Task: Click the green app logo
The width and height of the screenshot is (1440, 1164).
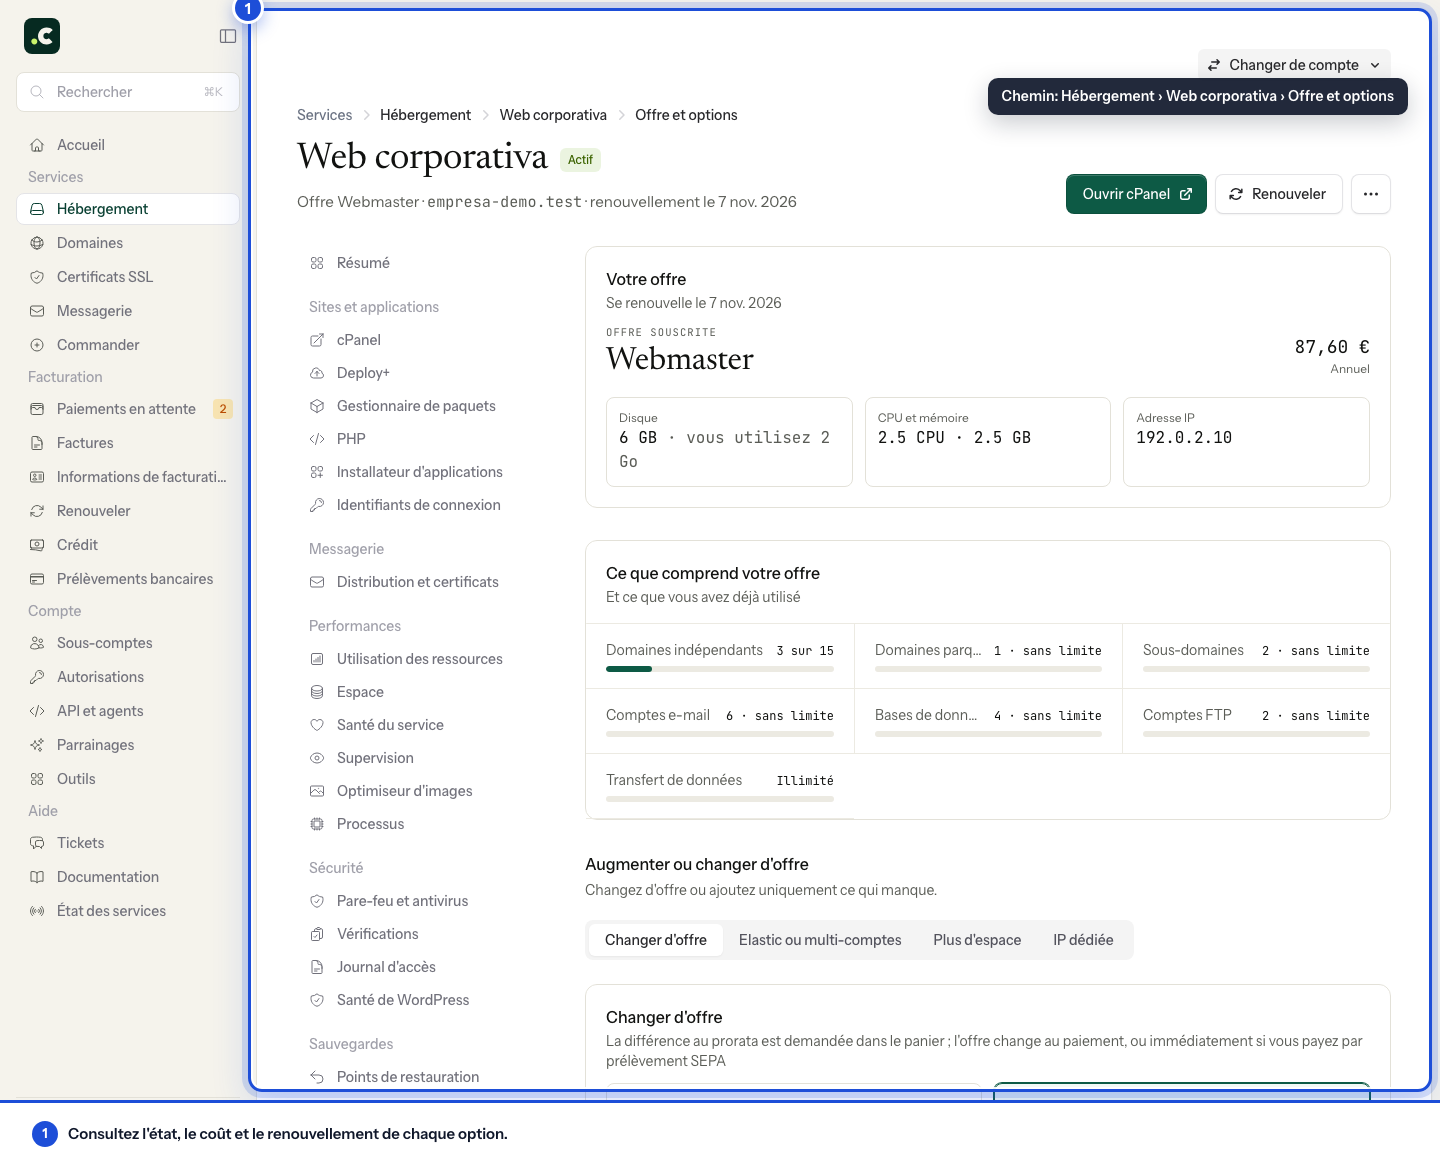Action: click(42, 36)
